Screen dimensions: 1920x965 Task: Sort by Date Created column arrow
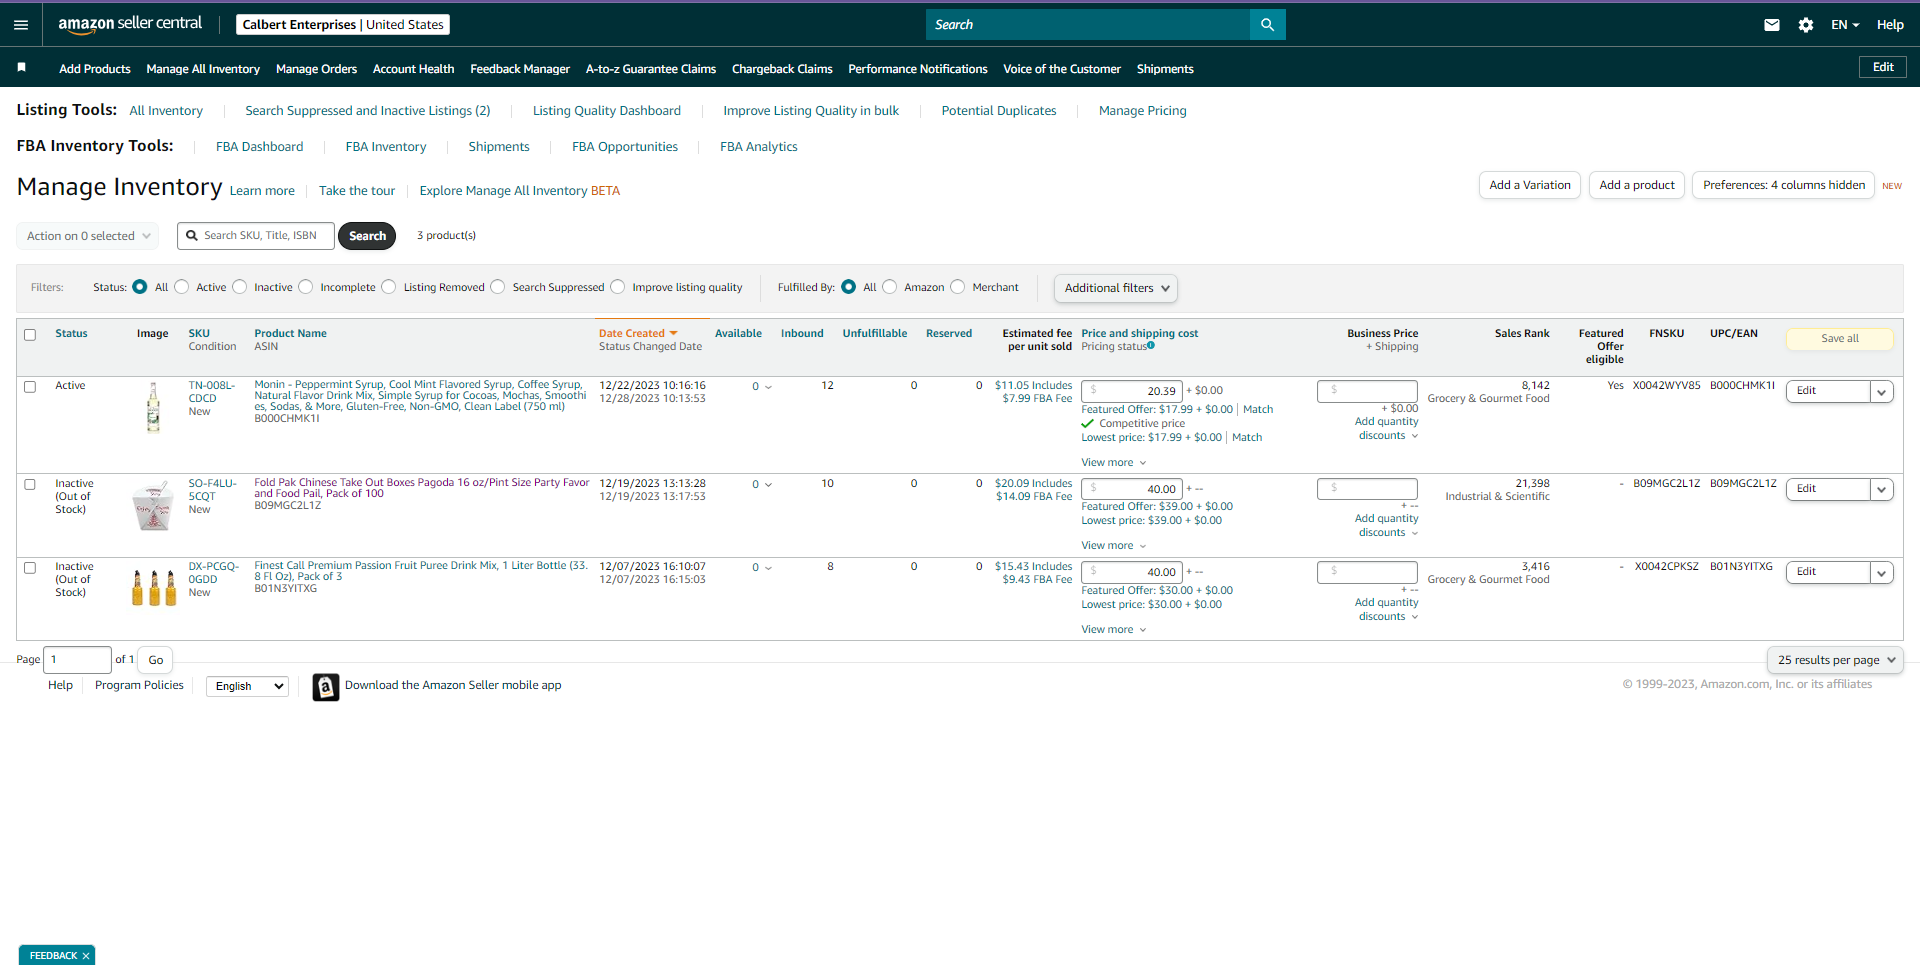(x=673, y=334)
